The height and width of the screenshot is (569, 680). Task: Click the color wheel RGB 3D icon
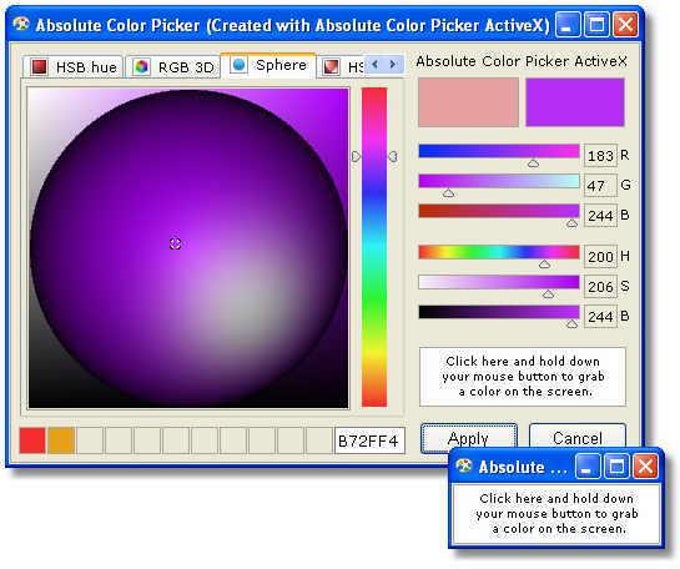pos(141,67)
